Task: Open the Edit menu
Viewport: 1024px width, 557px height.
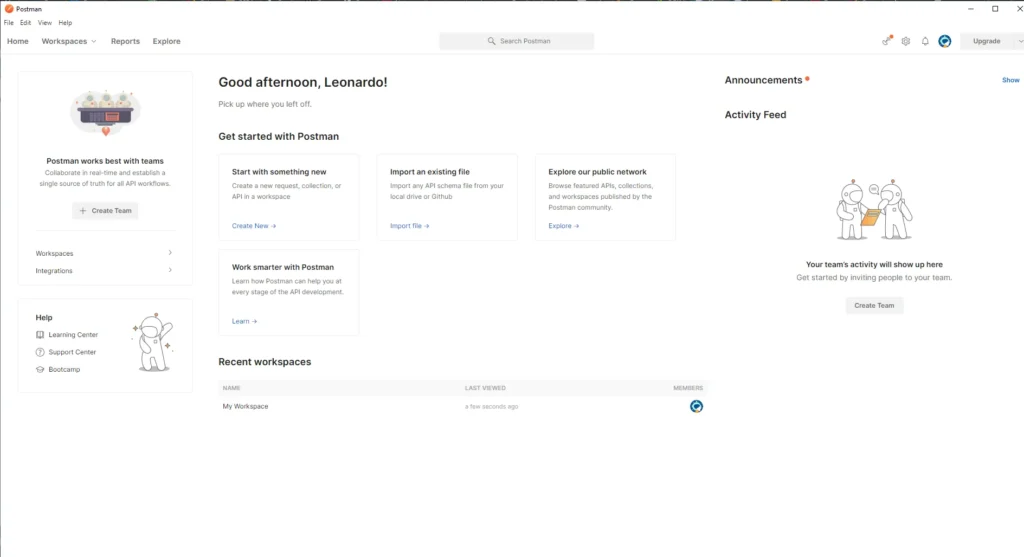Action: pyautogui.click(x=25, y=23)
